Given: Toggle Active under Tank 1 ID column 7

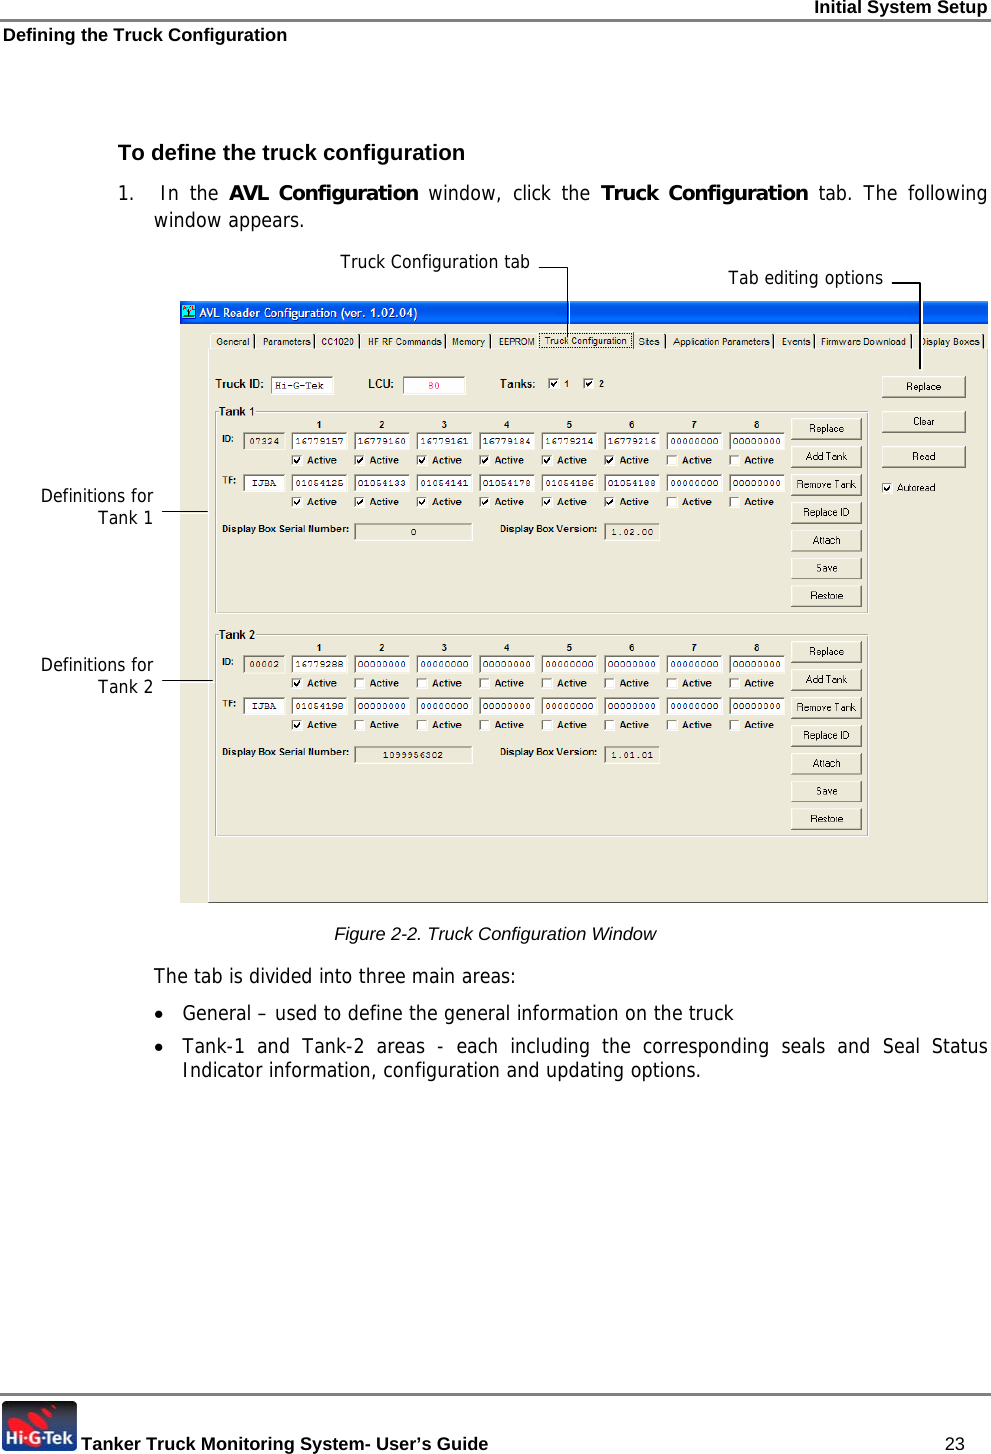Looking at the screenshot, I should [672, 460].
